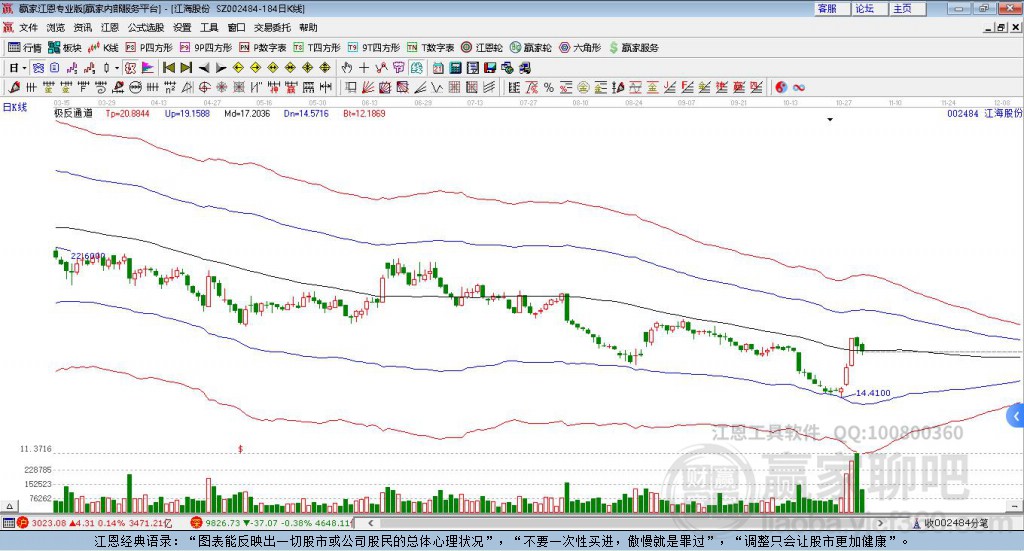
Task: Click the 客服 customer service button
Action: 831,8
